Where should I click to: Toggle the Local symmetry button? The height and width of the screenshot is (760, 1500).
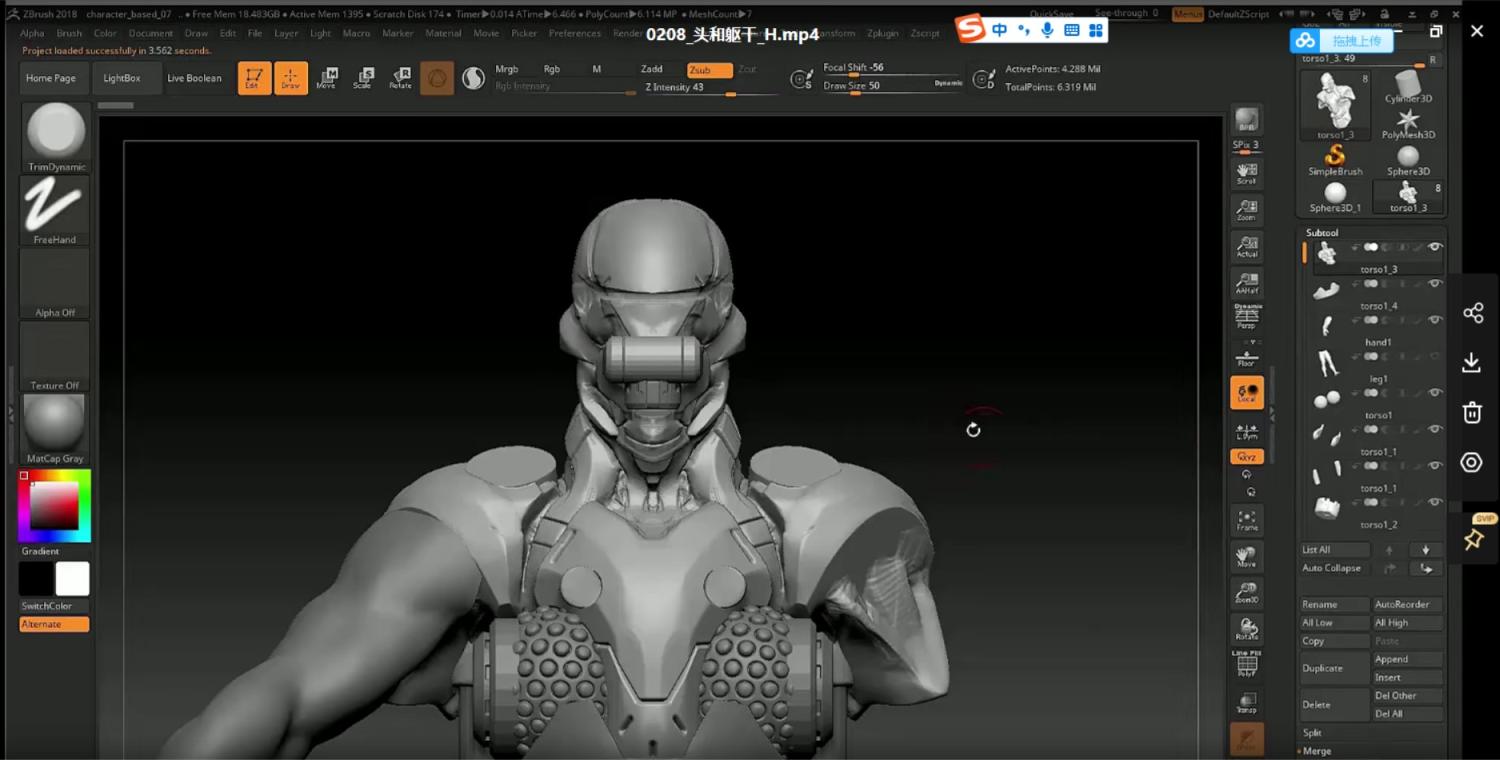tap(1247, 393)
